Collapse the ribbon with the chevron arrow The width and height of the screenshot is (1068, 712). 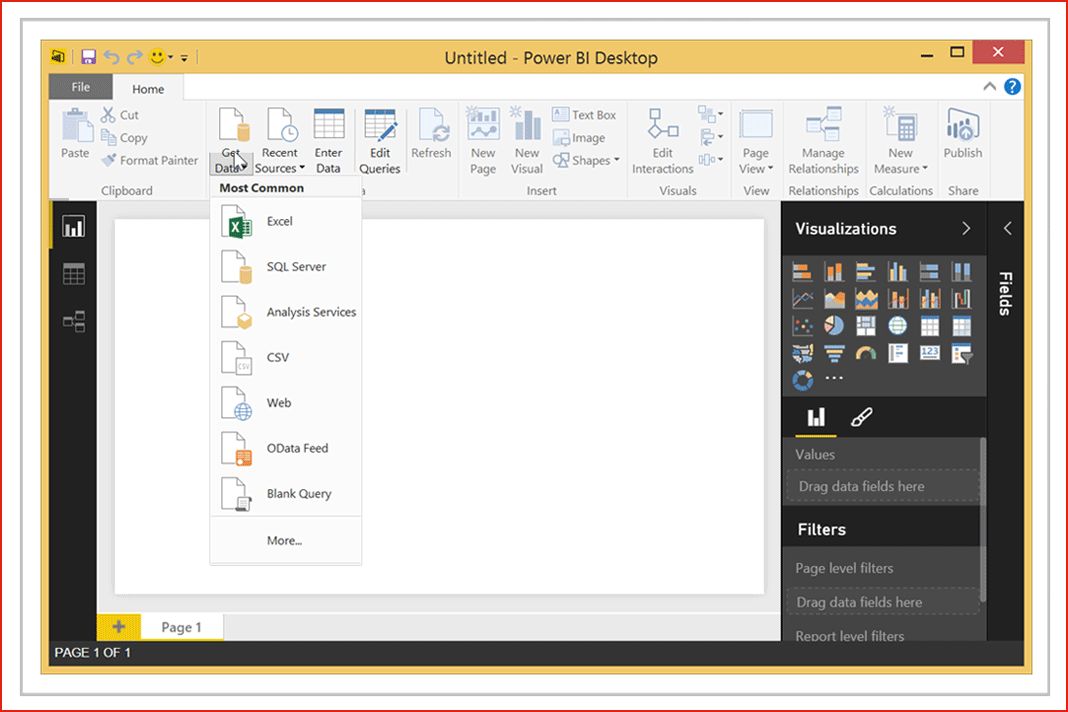(x=988, y=86)
